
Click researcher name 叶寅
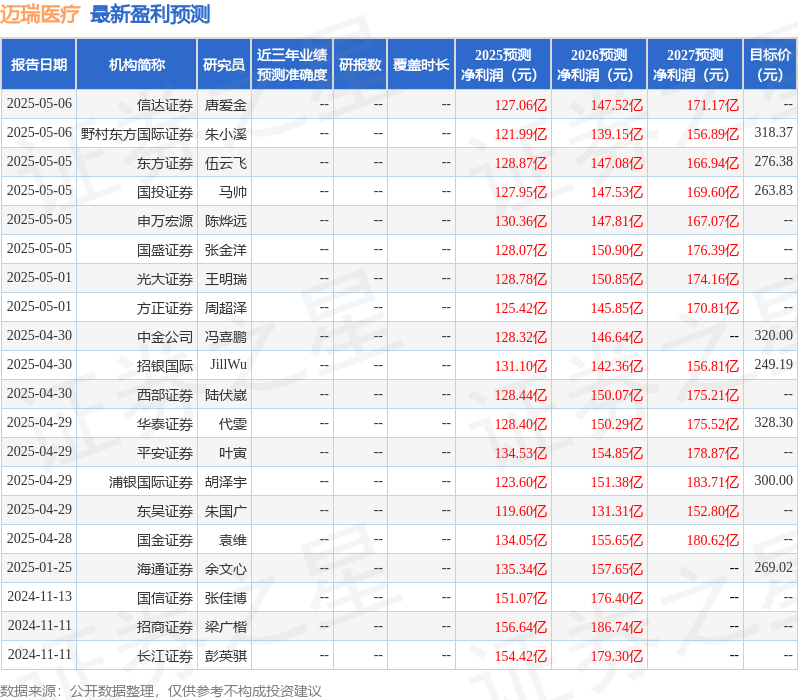click(233, 454)
